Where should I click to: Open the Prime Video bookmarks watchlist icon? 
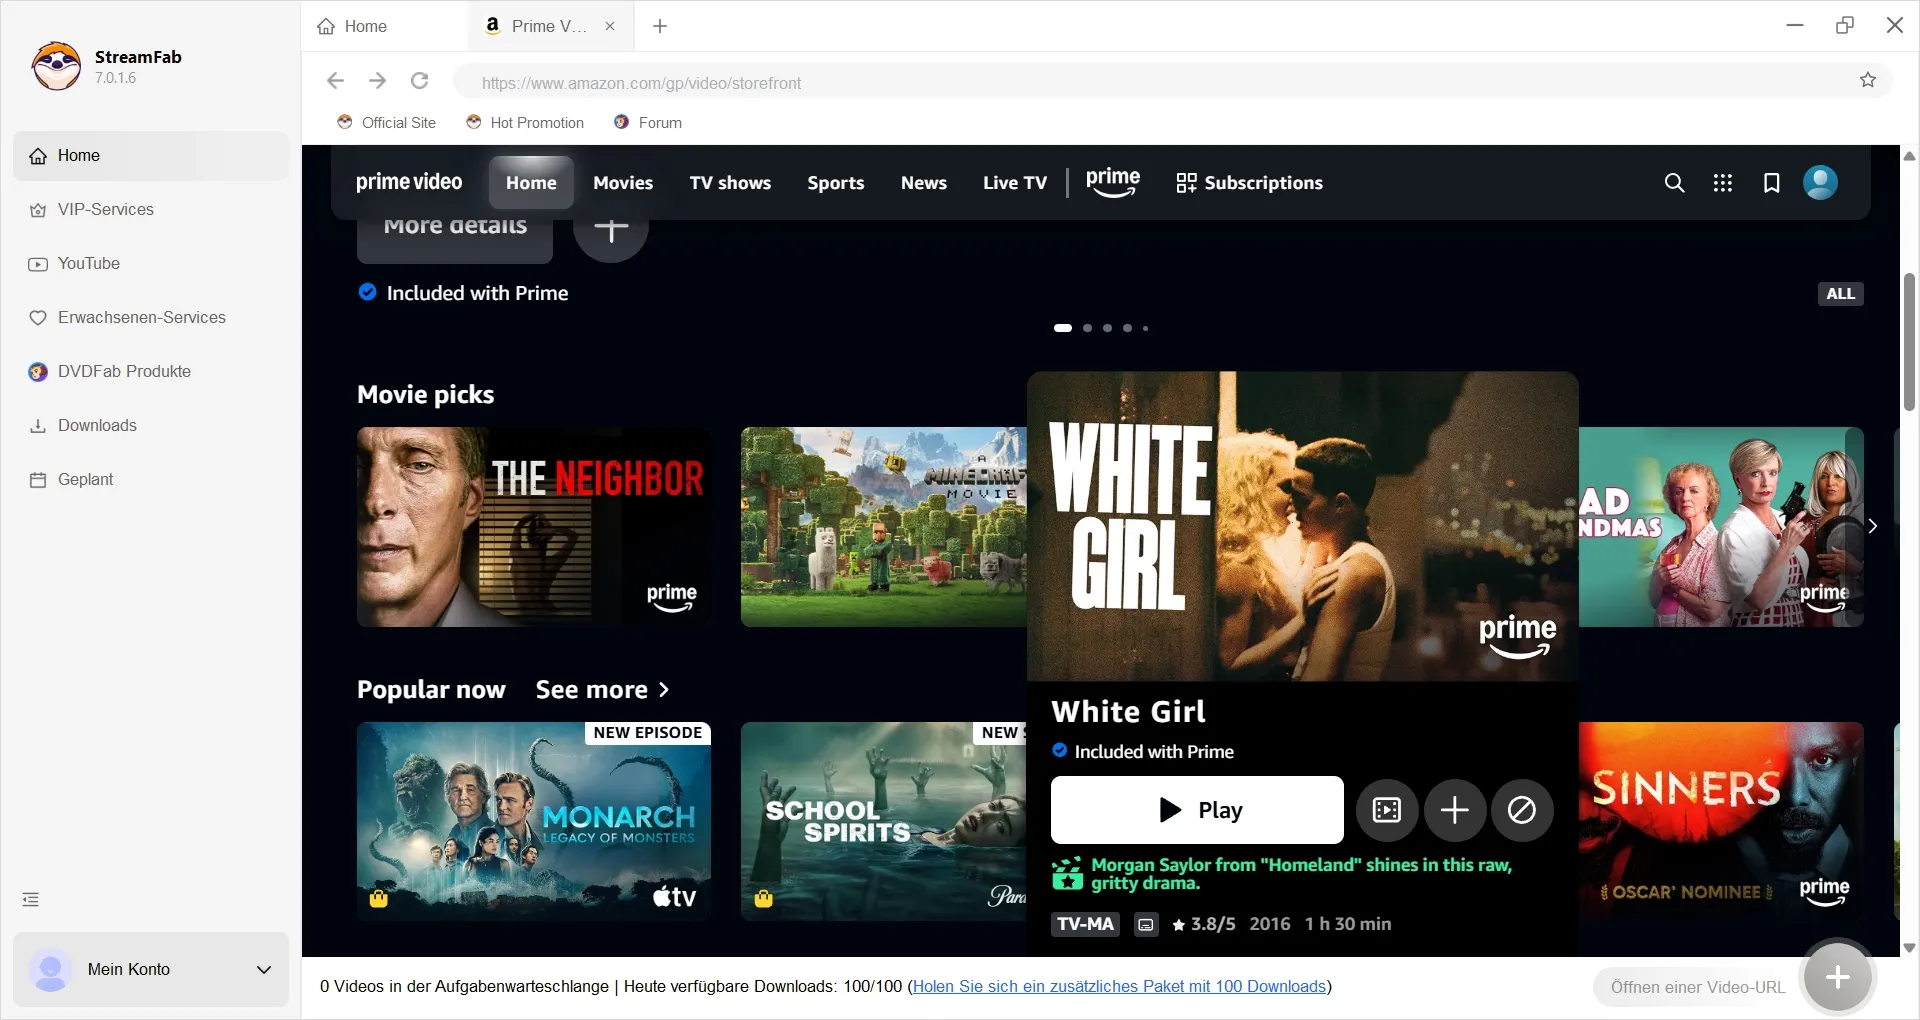point(1771,183)
